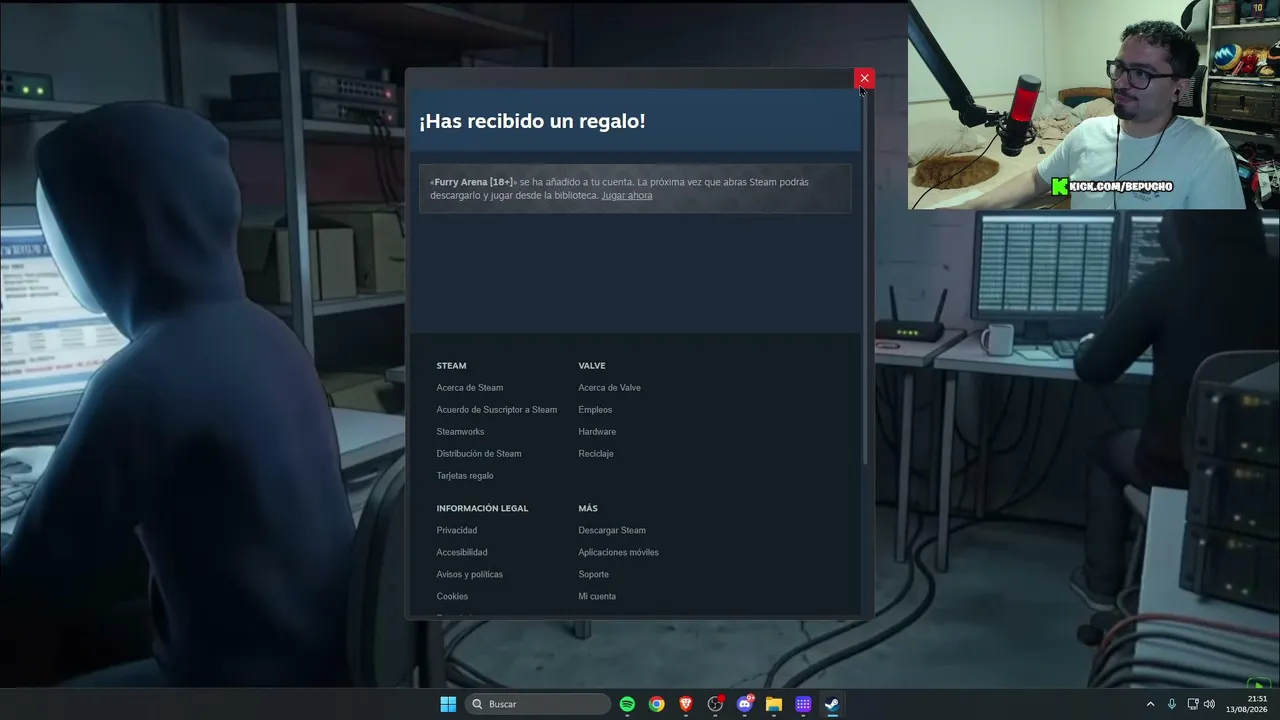
Task: Open the 'Cookies' legal link
Action: (x=452, y=597)
